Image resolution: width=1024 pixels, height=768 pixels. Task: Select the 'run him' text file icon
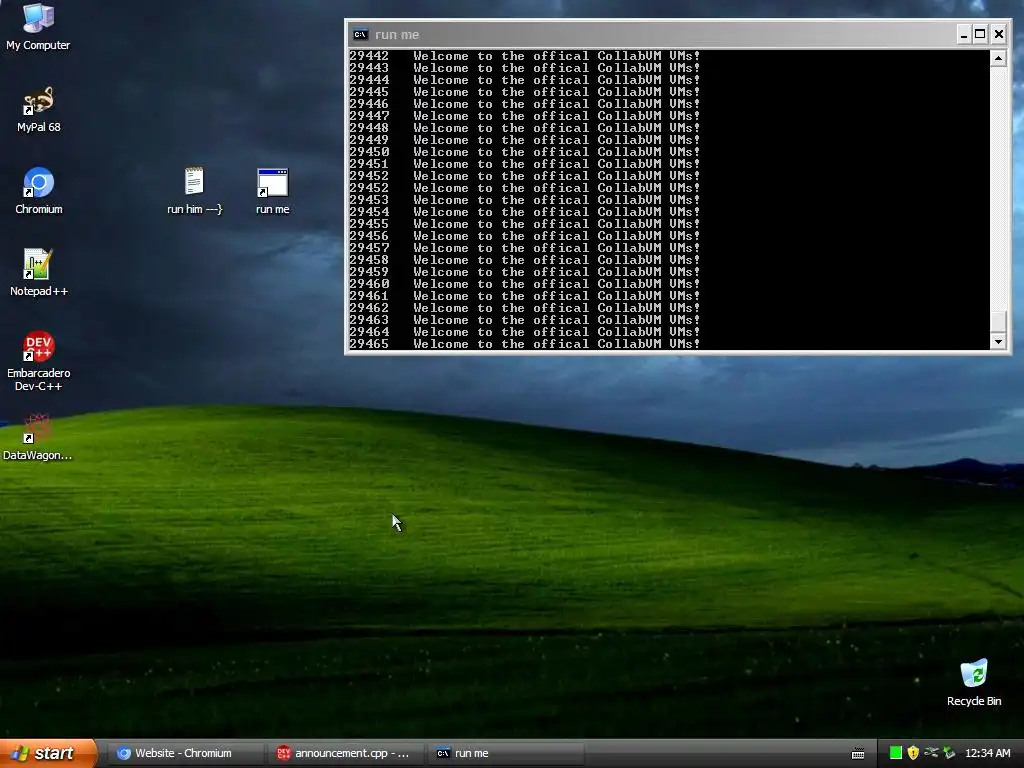click(x=194, y=191)
